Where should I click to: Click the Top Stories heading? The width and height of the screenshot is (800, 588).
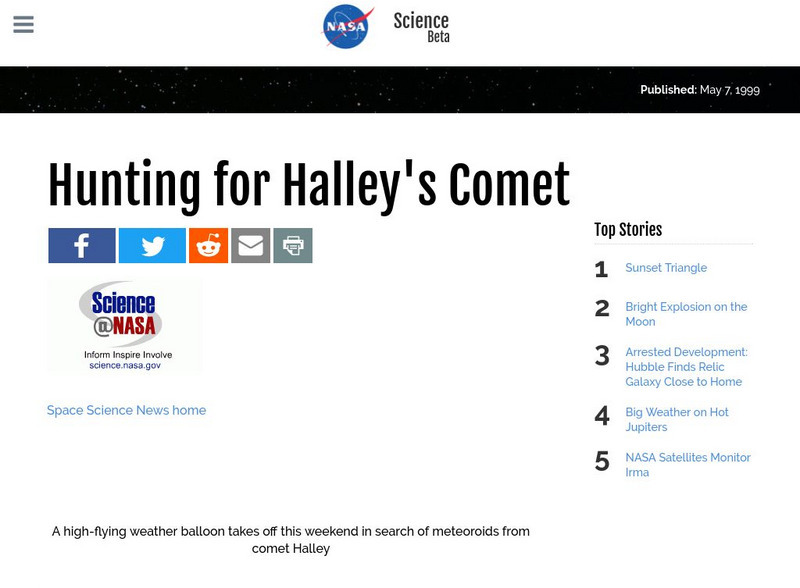click(x=628, y=230)
